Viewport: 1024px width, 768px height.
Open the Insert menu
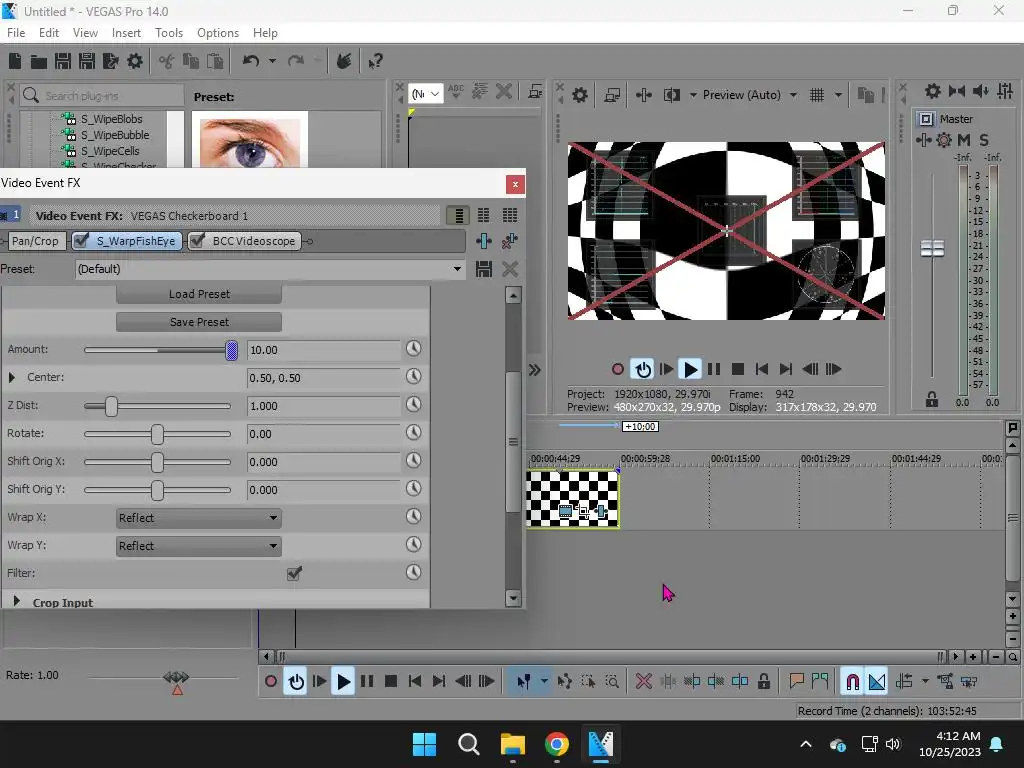[126, 33]
